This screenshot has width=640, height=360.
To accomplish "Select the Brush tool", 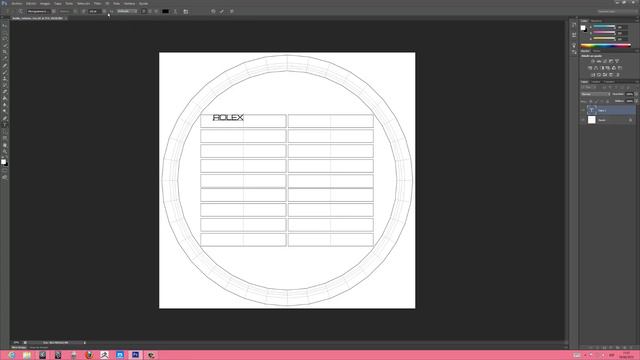I will coord(5,72).
